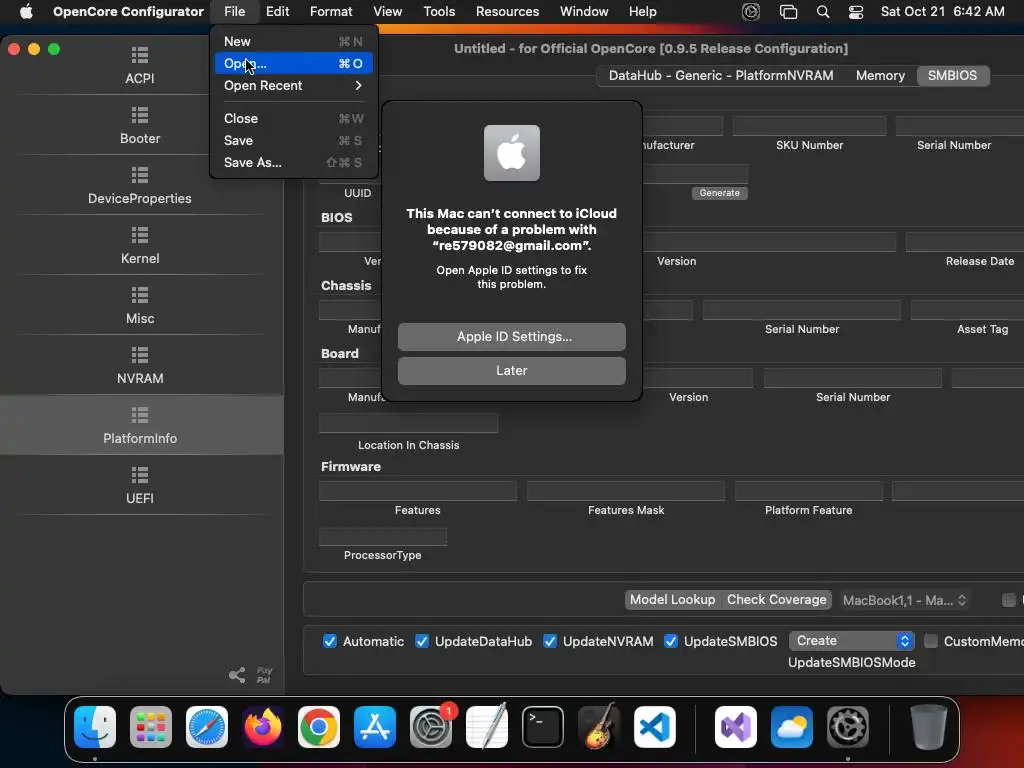This screenshot has width=1024, height=768.
Task: Select the Booter sidebar section
Action: pyautogui.click(x=140, y=126)
